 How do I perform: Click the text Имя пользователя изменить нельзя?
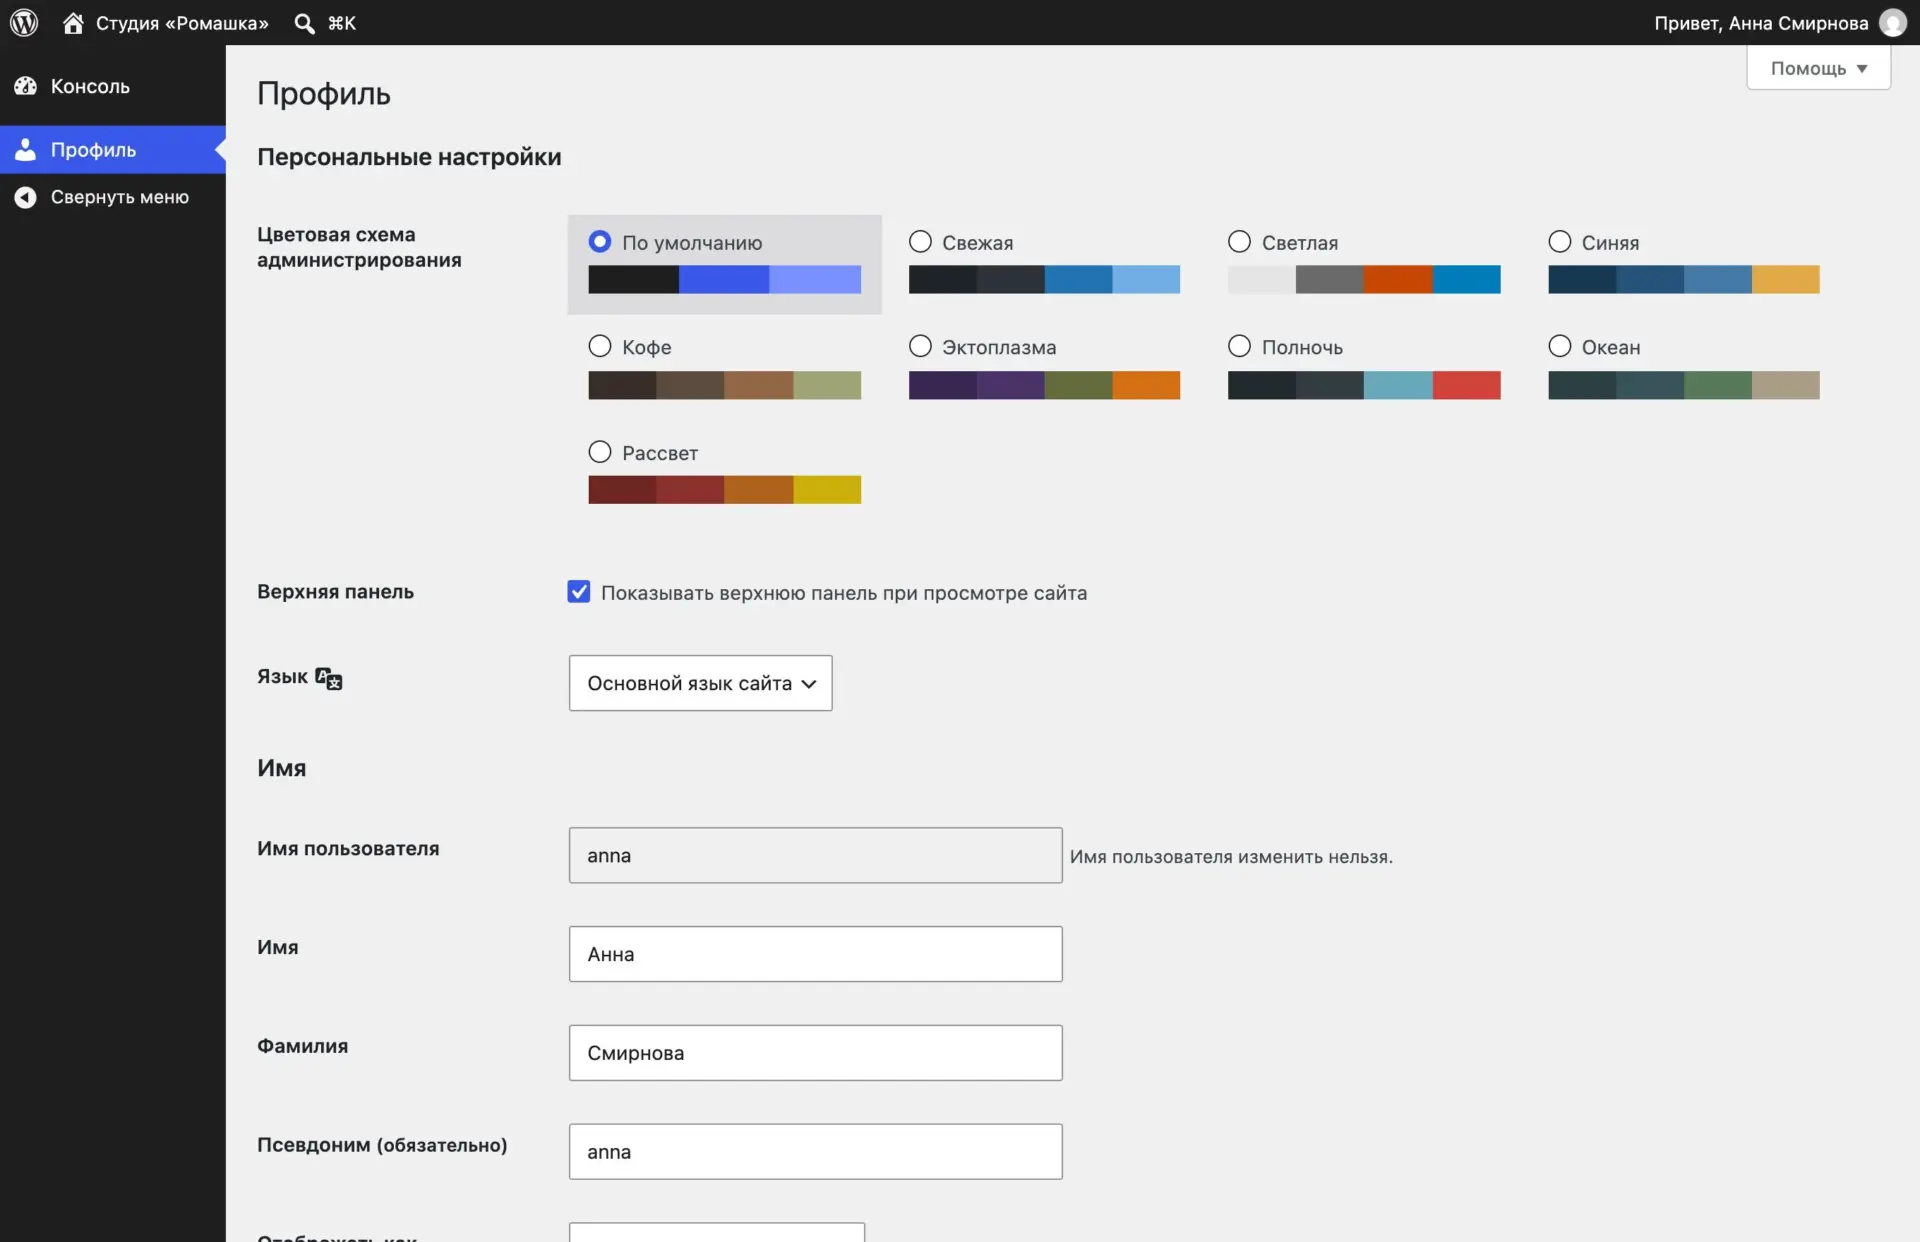[1231, 857]
